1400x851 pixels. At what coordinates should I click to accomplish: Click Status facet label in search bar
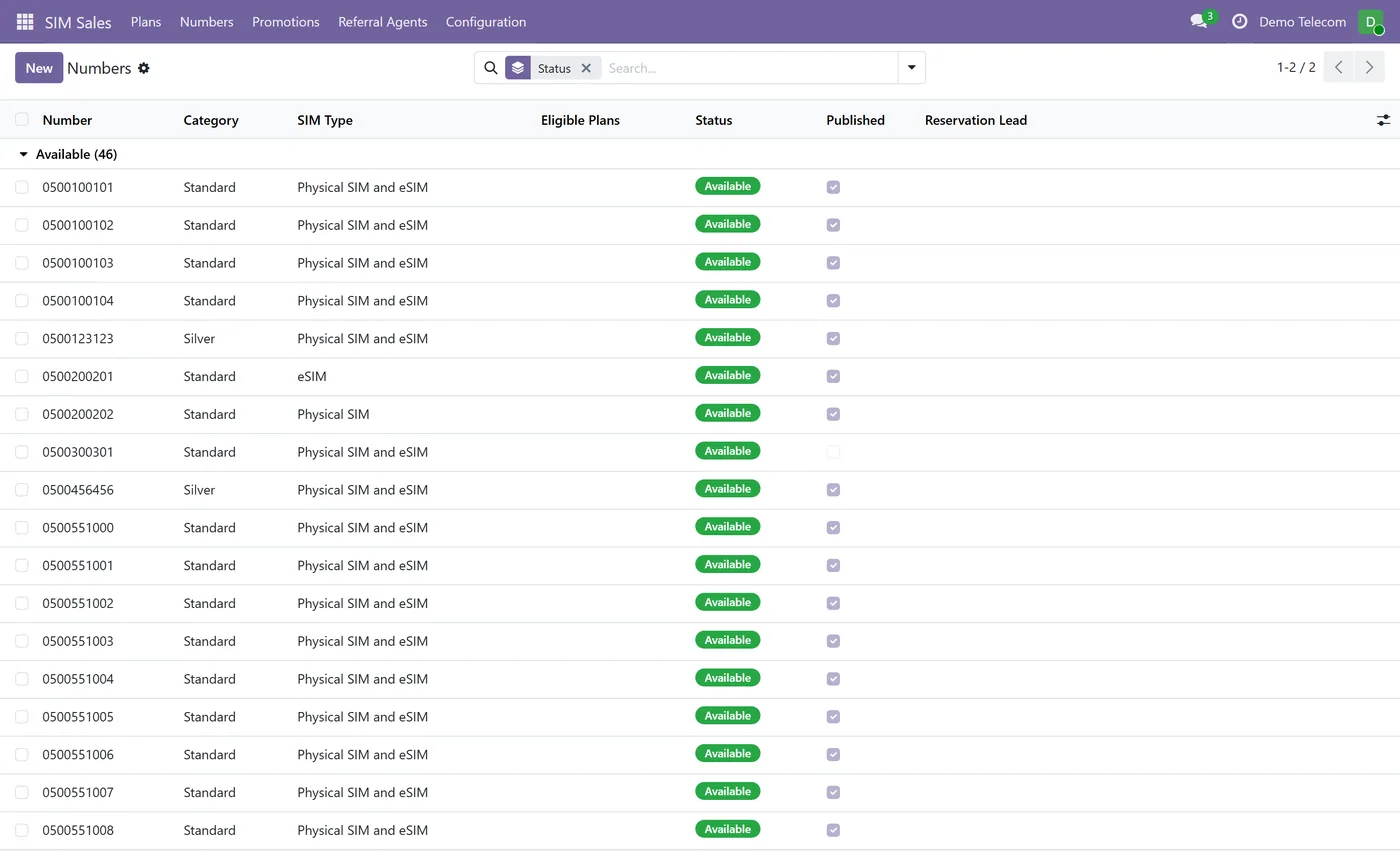(x=554, y=68)
